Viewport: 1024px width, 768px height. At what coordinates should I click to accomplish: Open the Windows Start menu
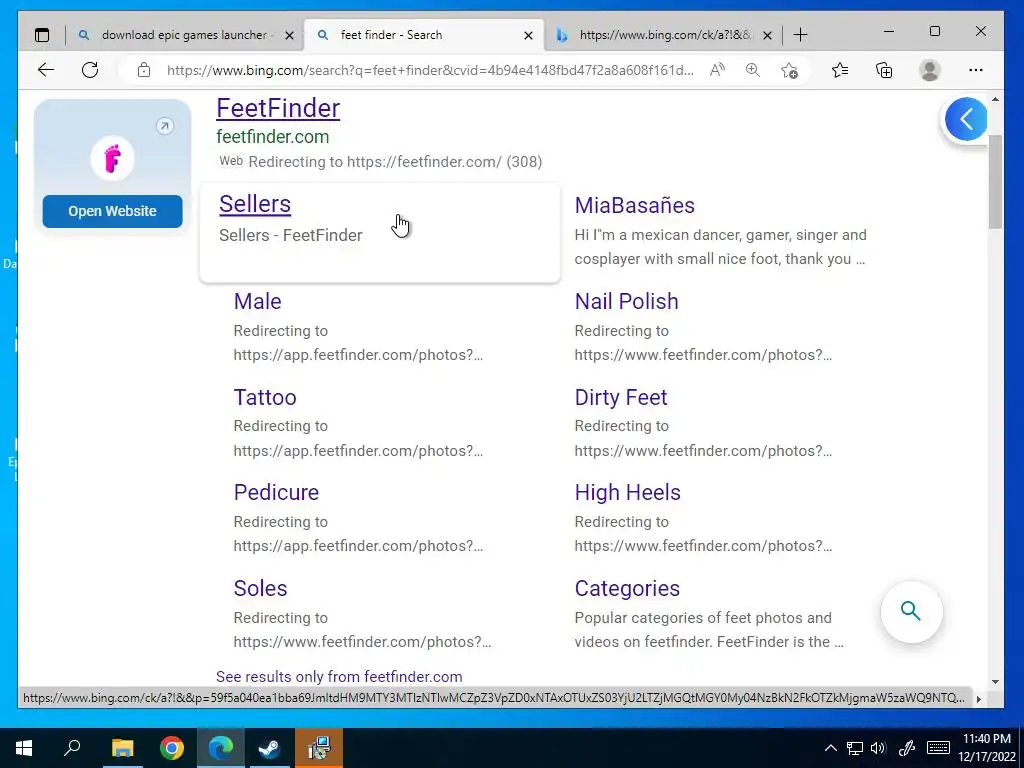24,748
